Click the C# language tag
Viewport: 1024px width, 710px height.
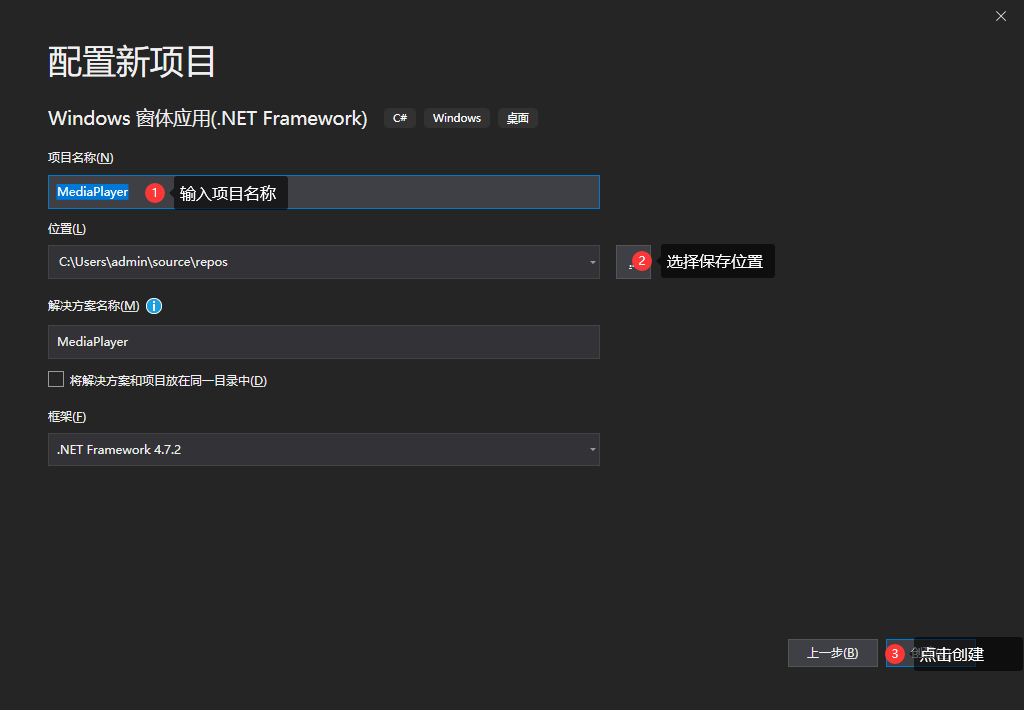(x=399, y=118)
